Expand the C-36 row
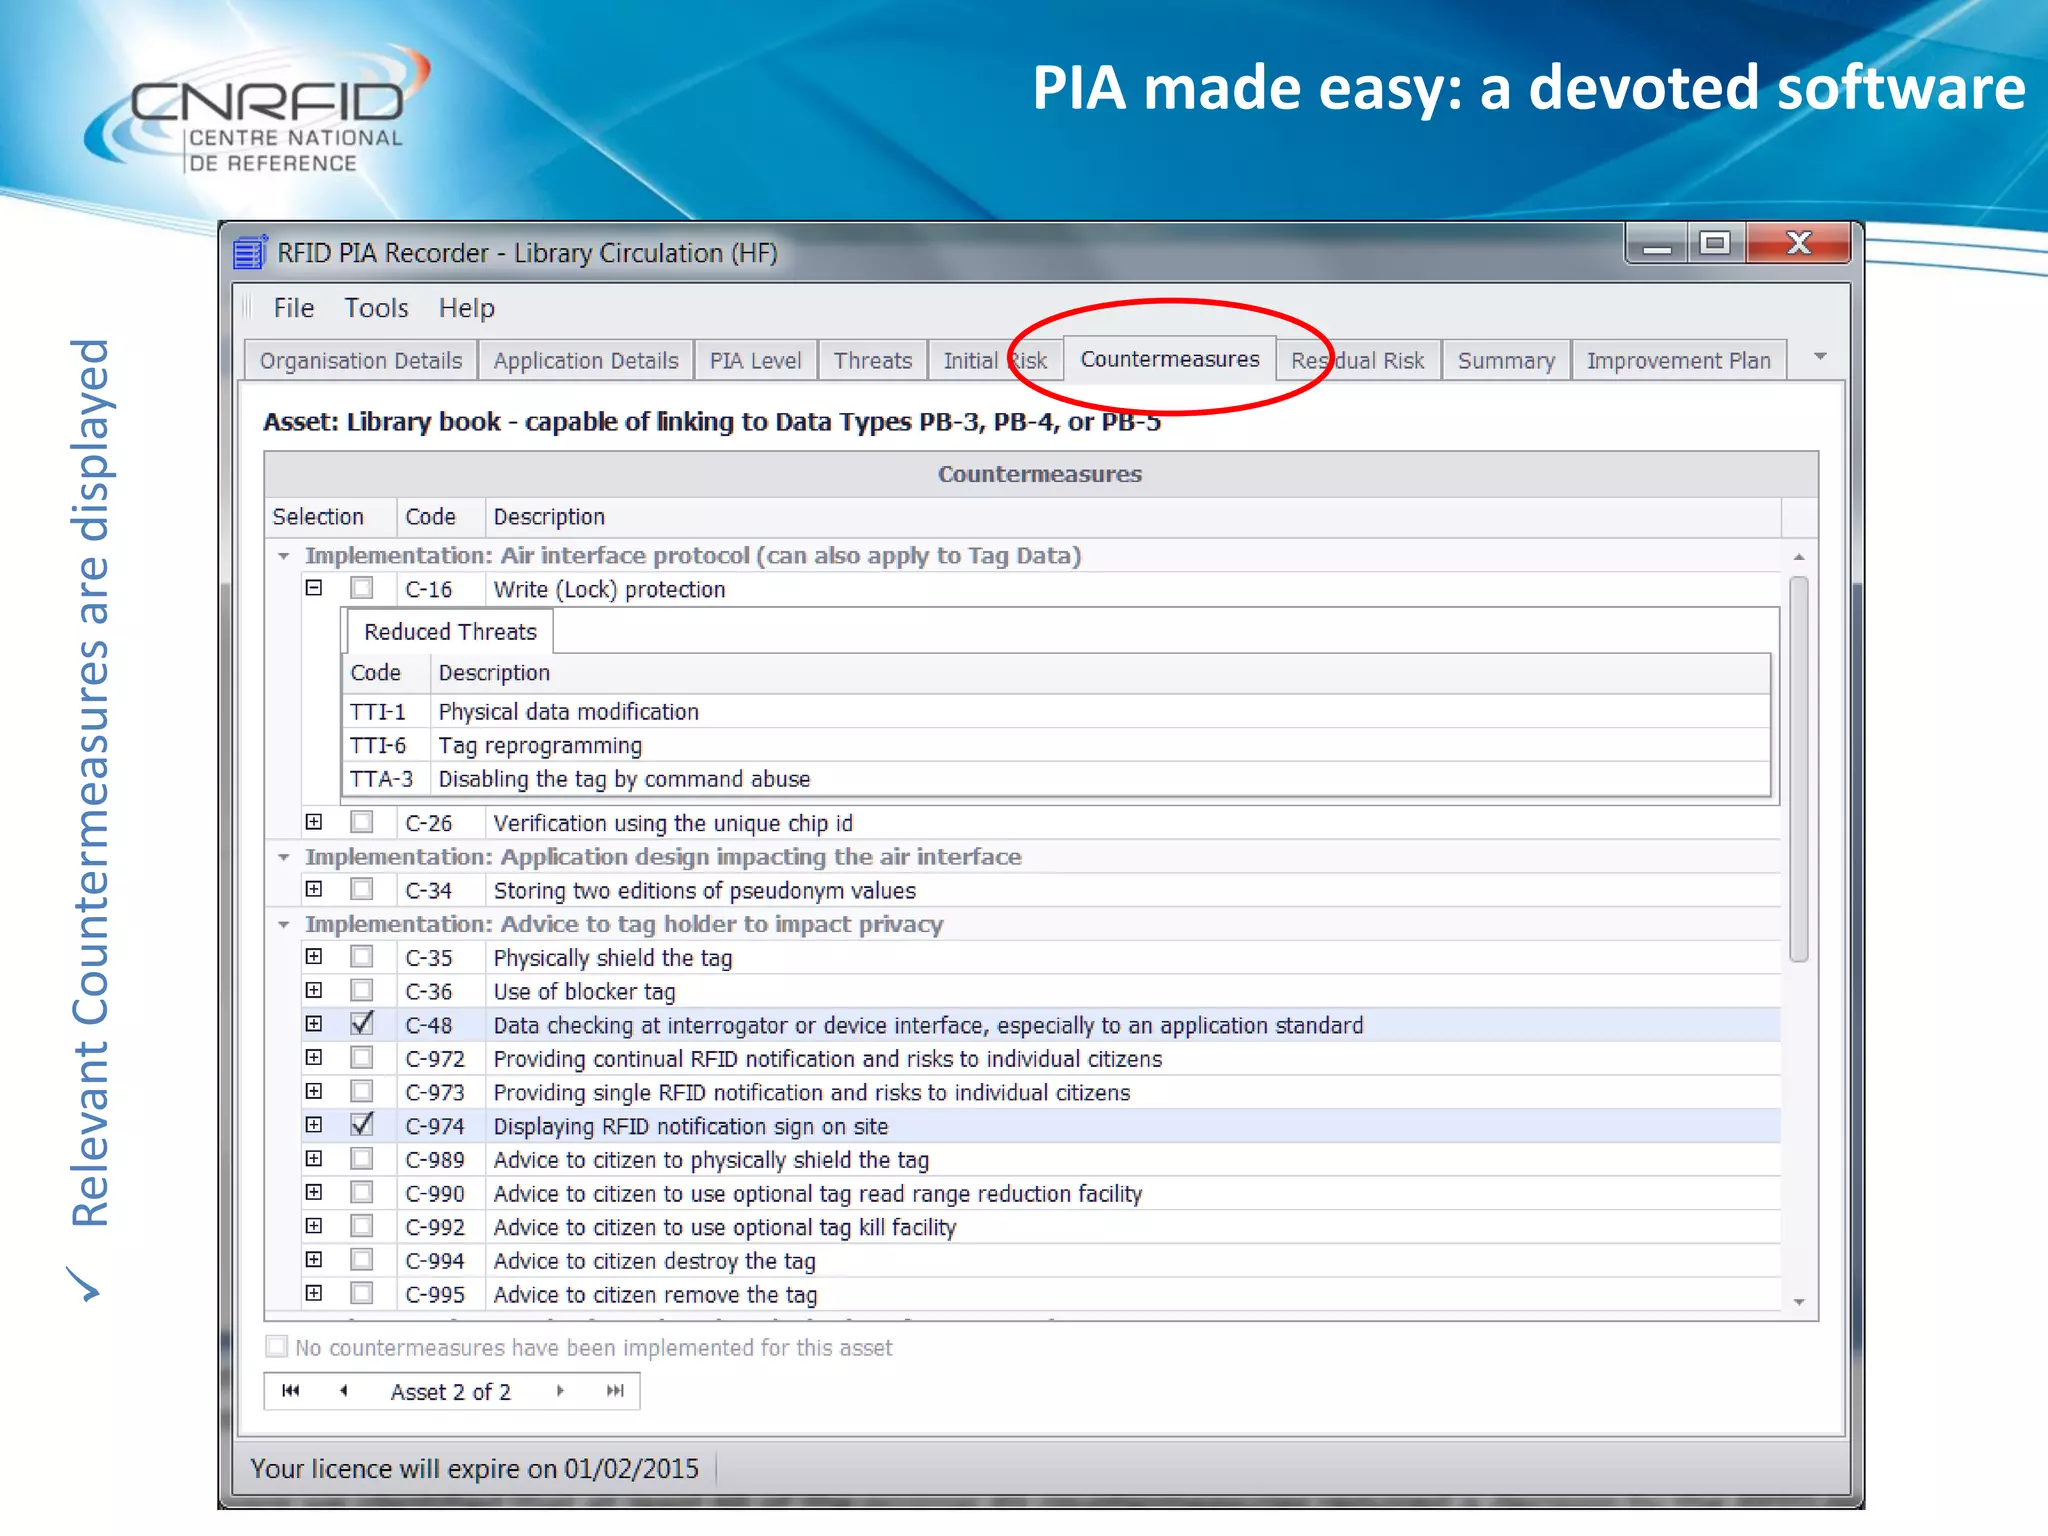Image resolution: width=2048 pixels, height=1536 pixels. [314, 991]
